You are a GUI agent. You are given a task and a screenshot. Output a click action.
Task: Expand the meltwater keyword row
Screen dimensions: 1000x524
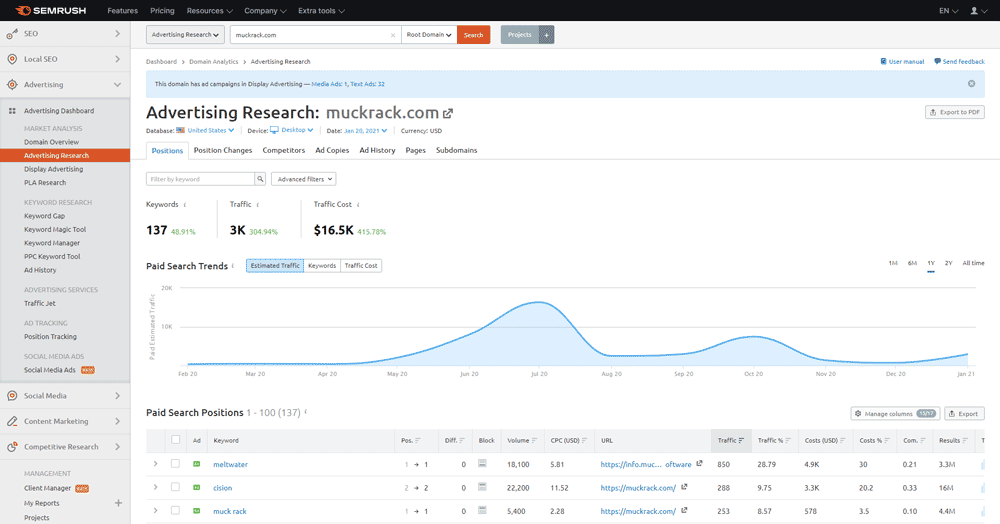tap(155, 463)
